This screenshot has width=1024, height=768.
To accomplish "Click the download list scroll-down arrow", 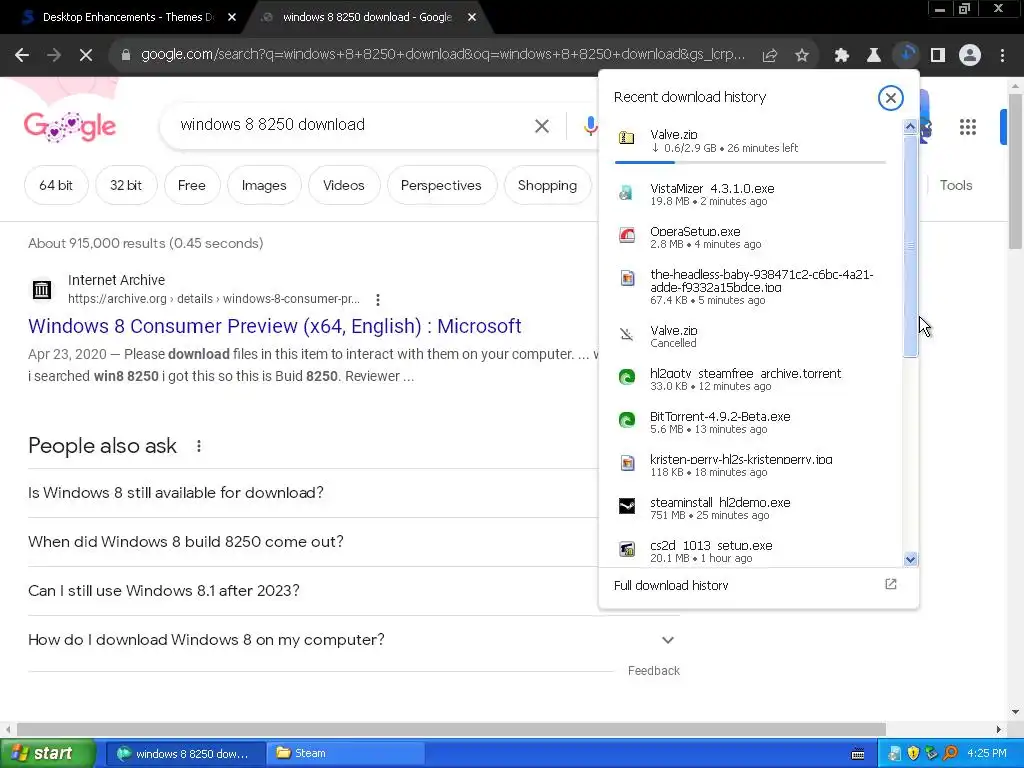I will tap(910, 559).
